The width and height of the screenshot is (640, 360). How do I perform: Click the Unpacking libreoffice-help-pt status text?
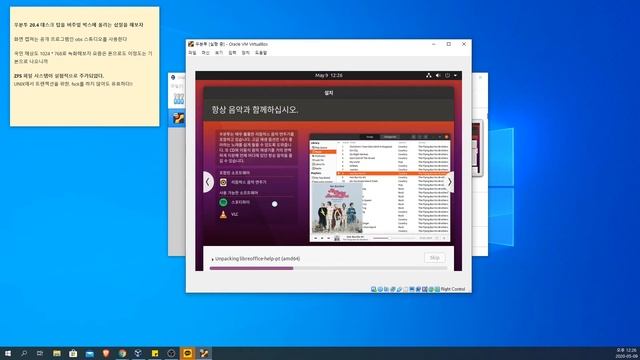point(258,259)
